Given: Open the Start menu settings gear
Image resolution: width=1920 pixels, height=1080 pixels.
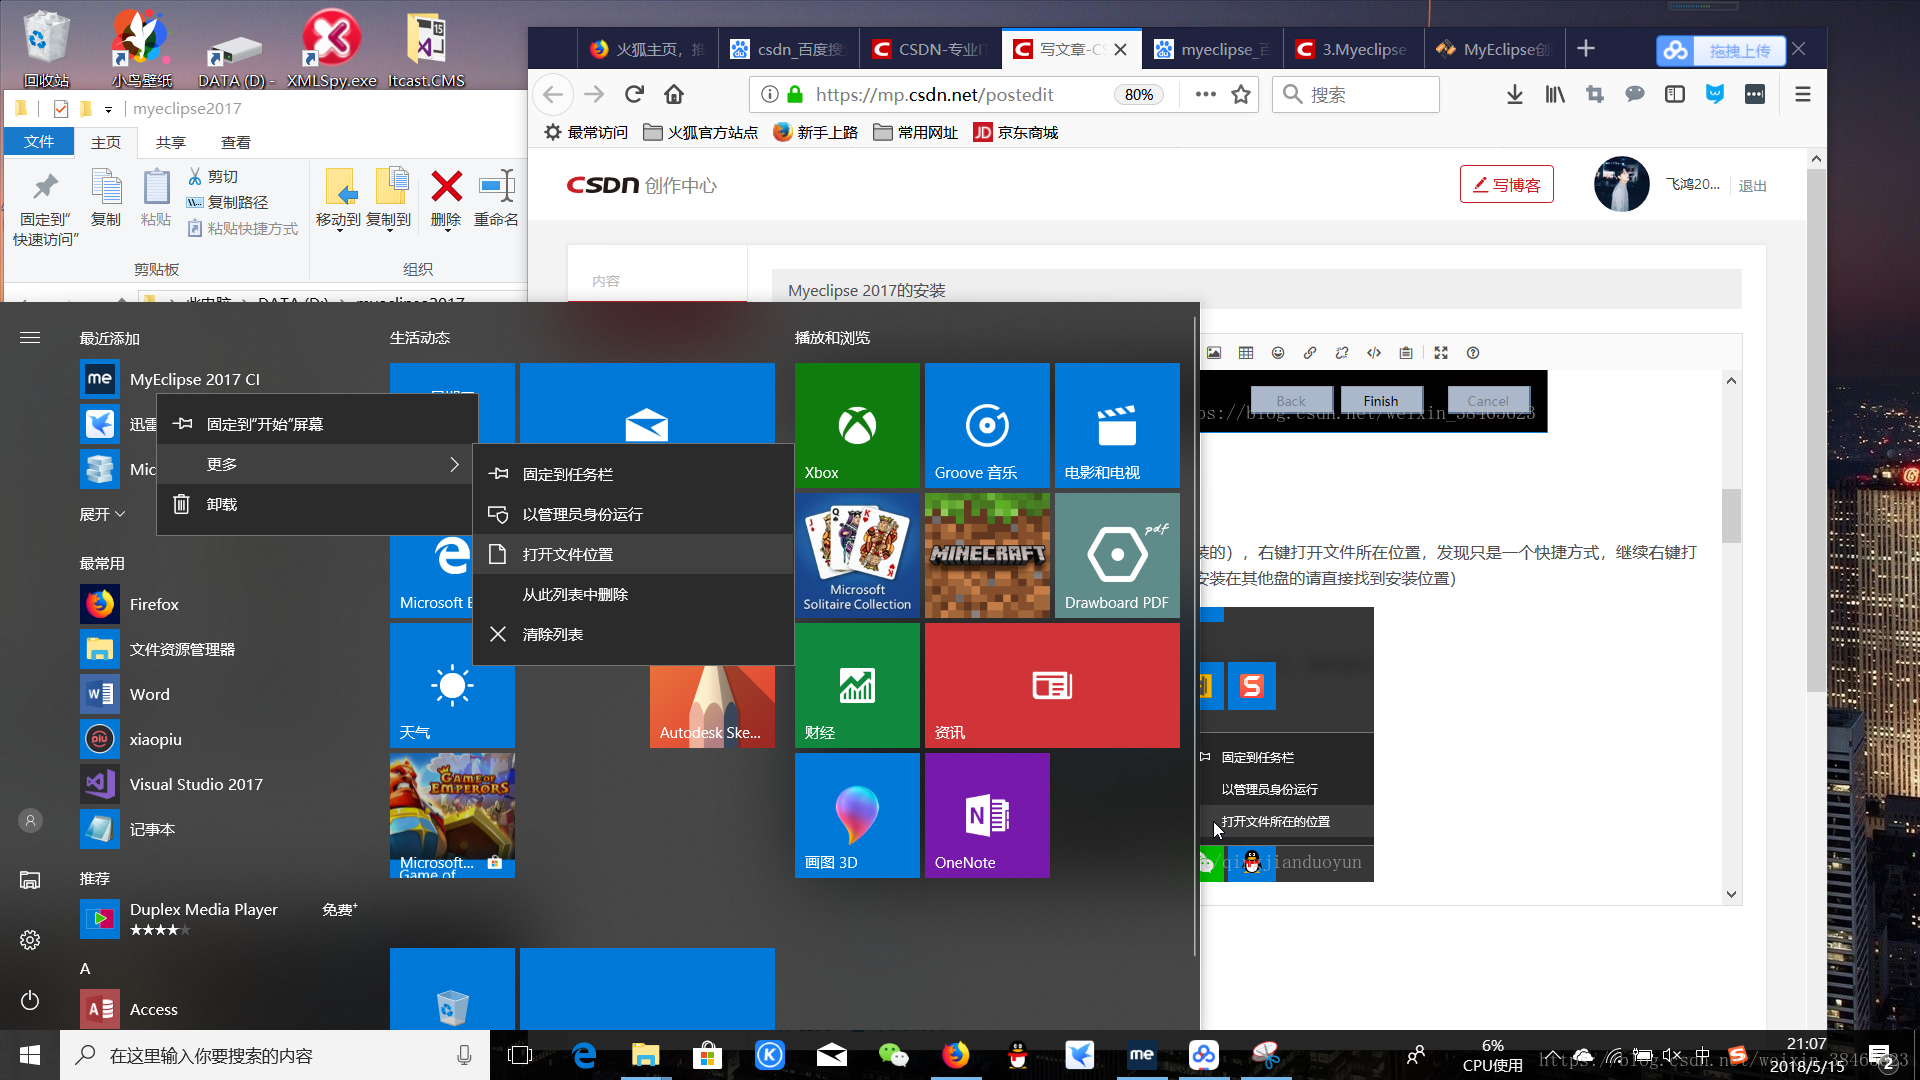Looking at the screenshot, I should (x=30, y=940).
